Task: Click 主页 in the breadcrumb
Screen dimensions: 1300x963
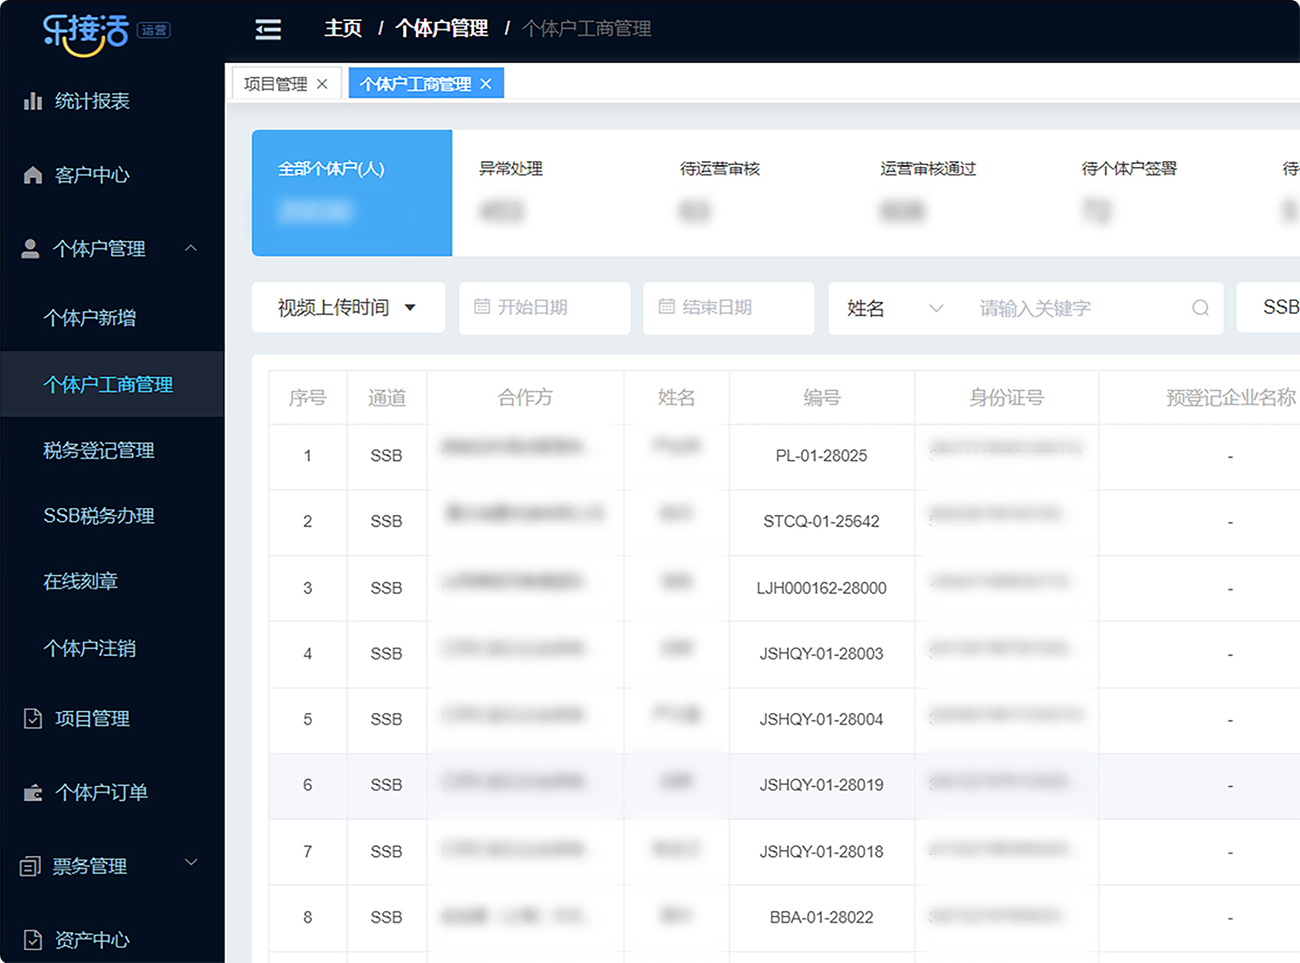Action: tap(343, 29)
